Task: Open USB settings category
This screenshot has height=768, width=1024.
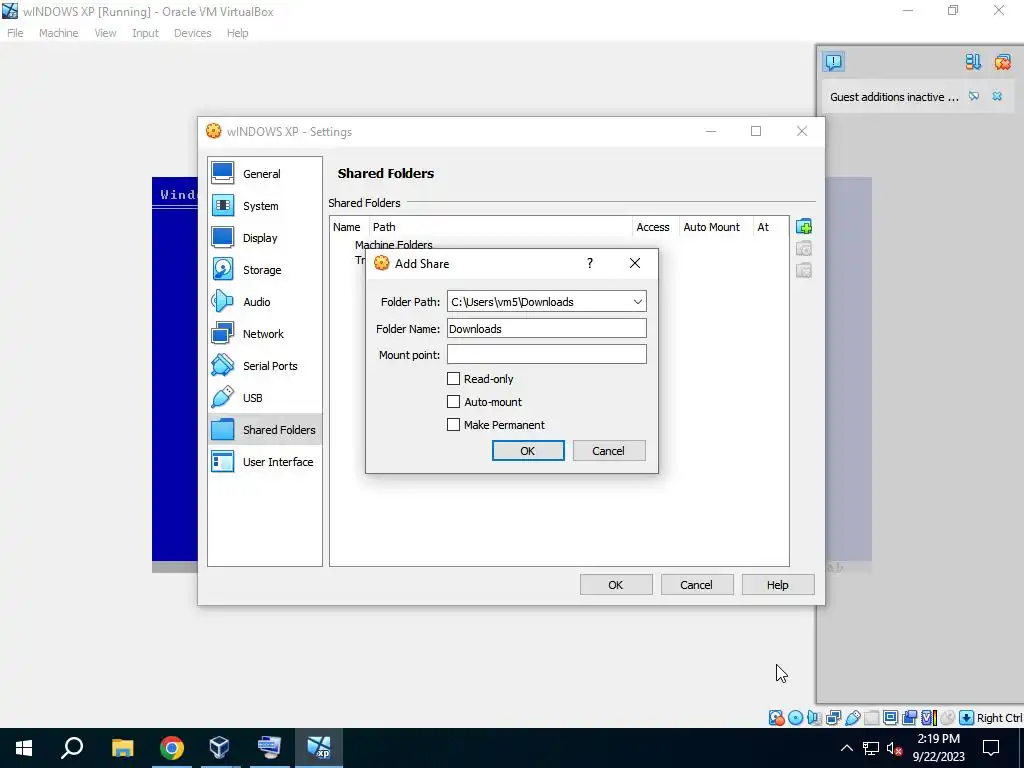Action: 264,398
